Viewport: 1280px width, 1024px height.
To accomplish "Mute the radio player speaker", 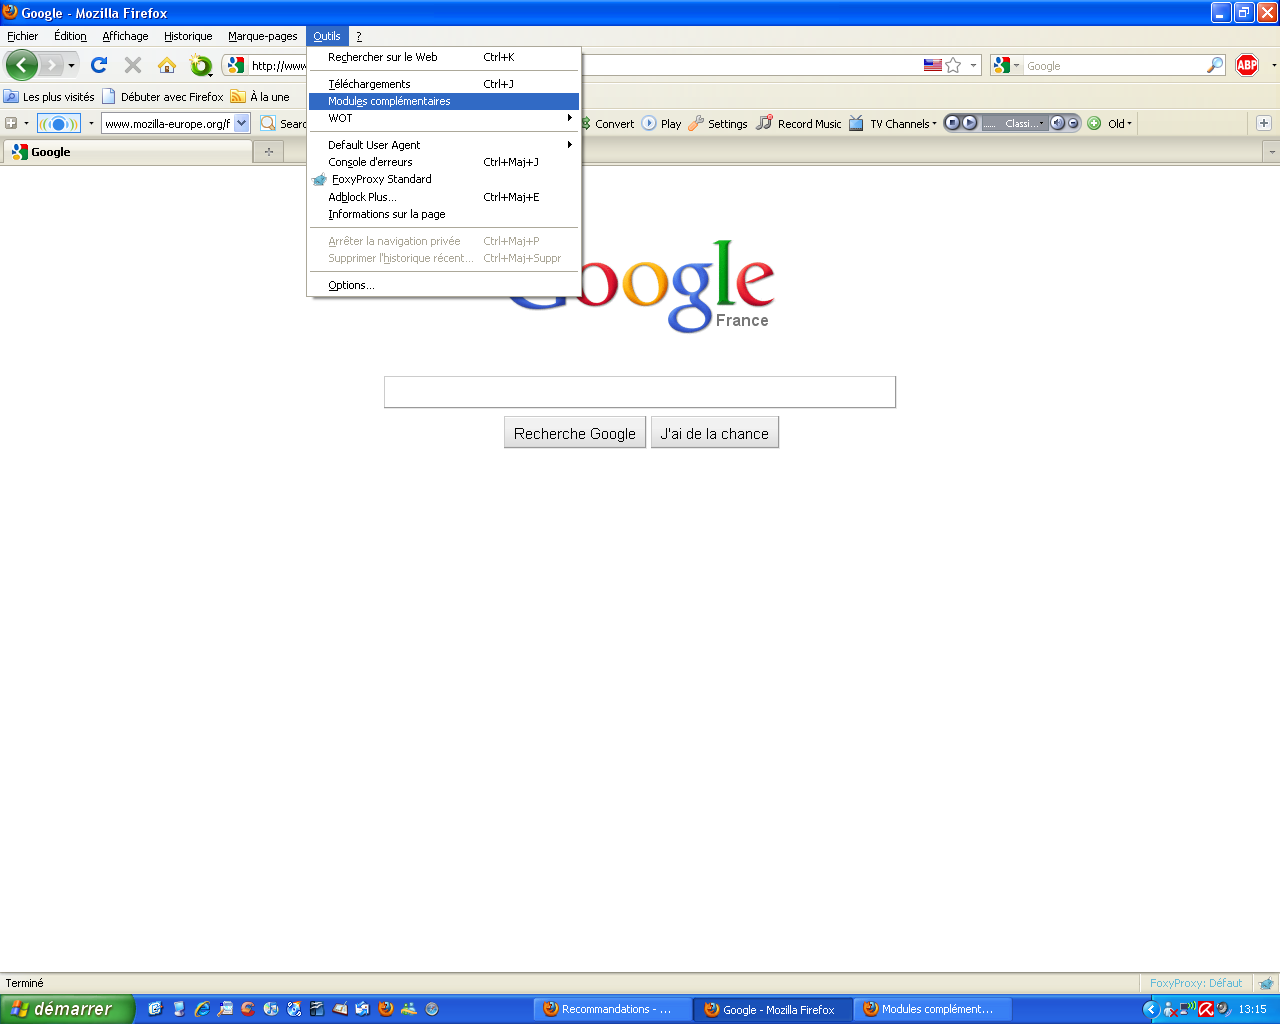I will pyautogui.click(x=1057, y=123).
